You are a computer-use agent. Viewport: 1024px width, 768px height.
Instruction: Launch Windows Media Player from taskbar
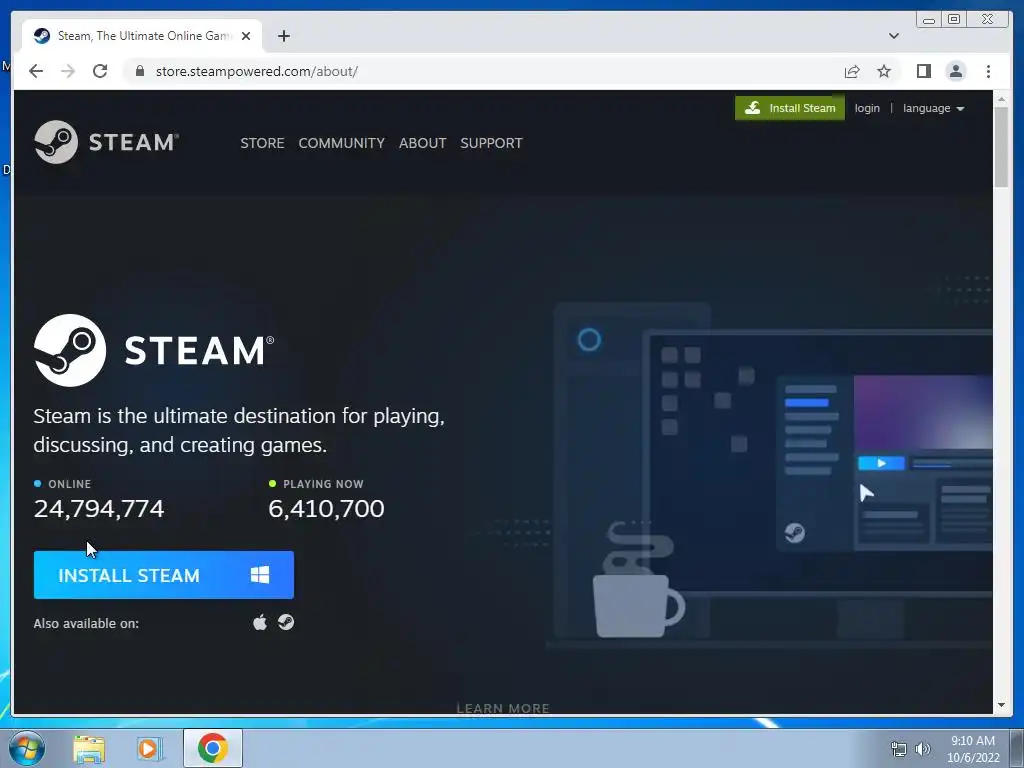pos(149,749)
